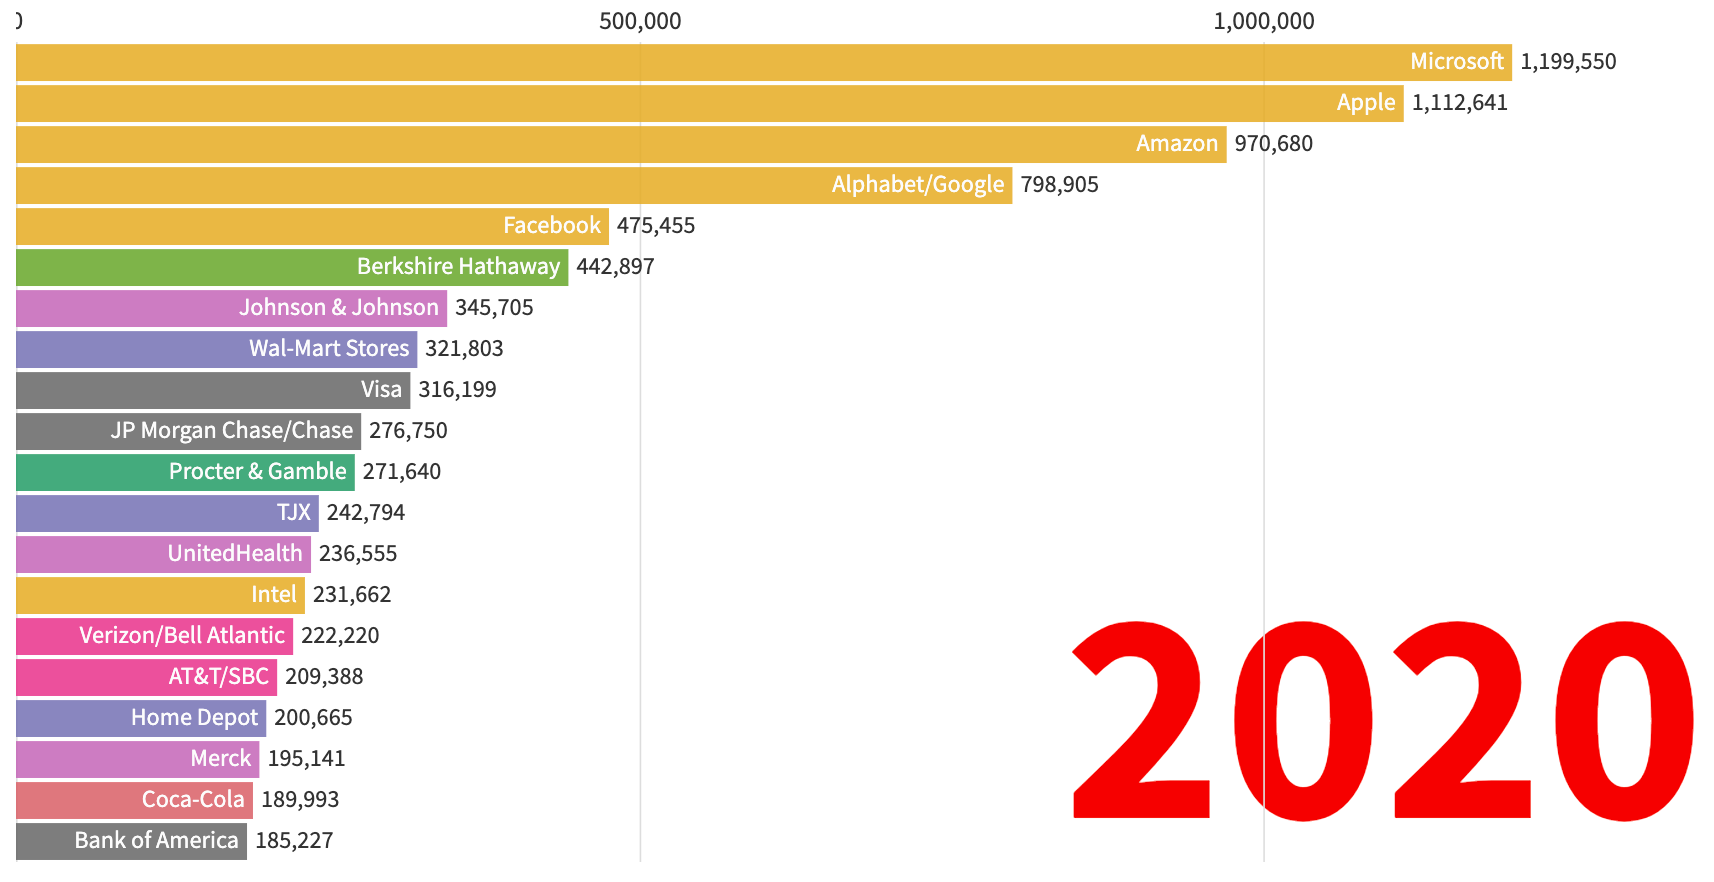
Task: Click the value 798,905
Action: [x=1059, y=185]
